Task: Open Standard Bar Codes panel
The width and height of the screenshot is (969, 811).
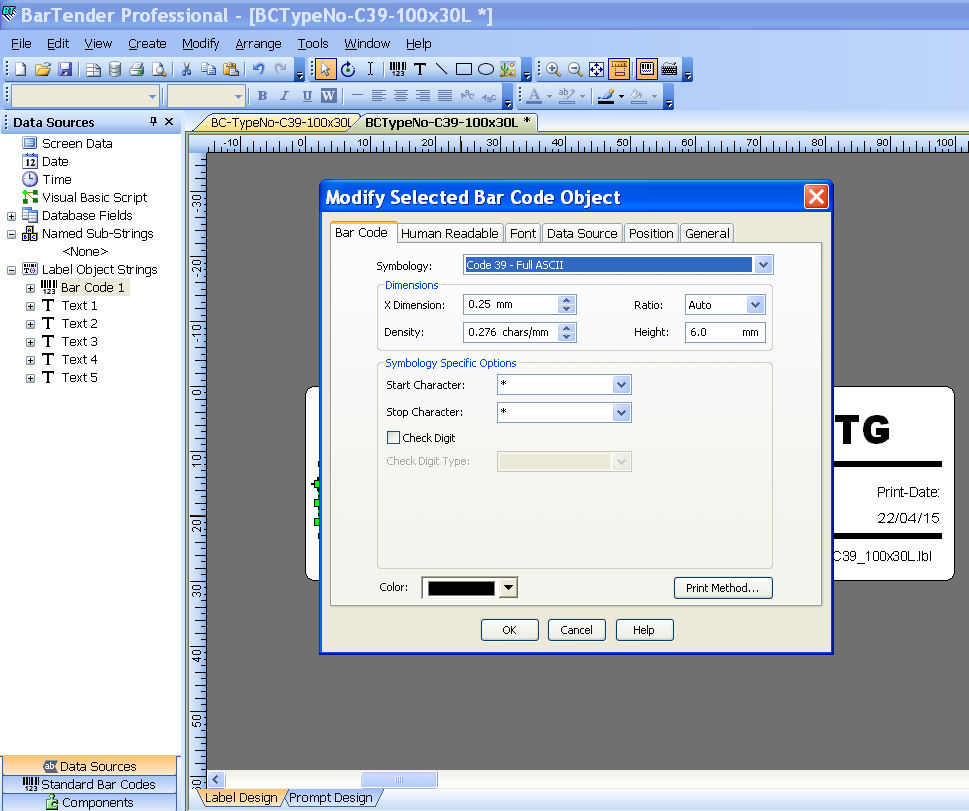Action: pyautogui.click(x=90, y=784)
